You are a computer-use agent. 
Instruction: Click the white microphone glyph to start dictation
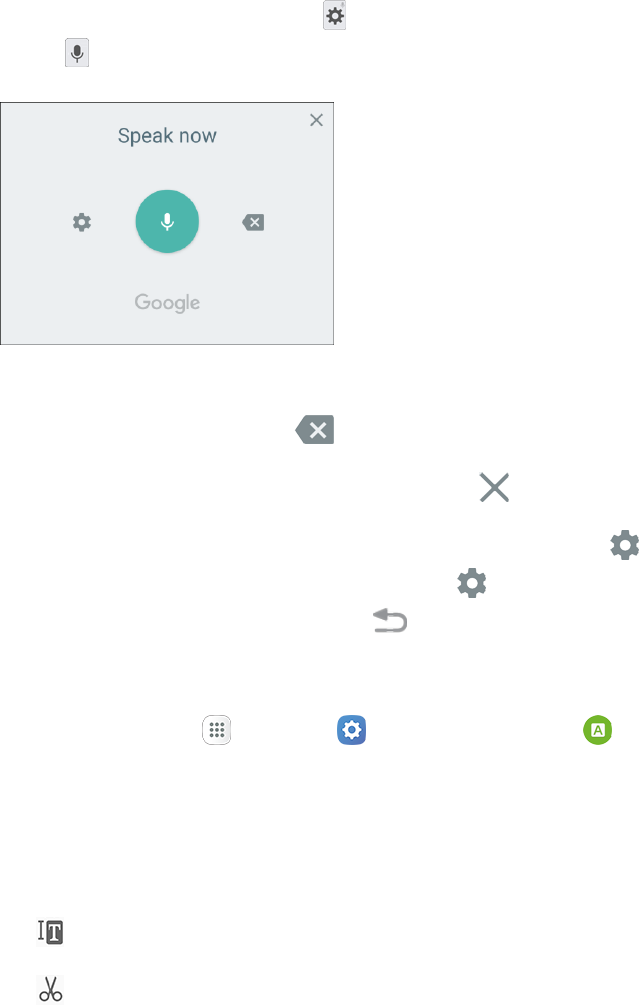(x=167, y=222)
